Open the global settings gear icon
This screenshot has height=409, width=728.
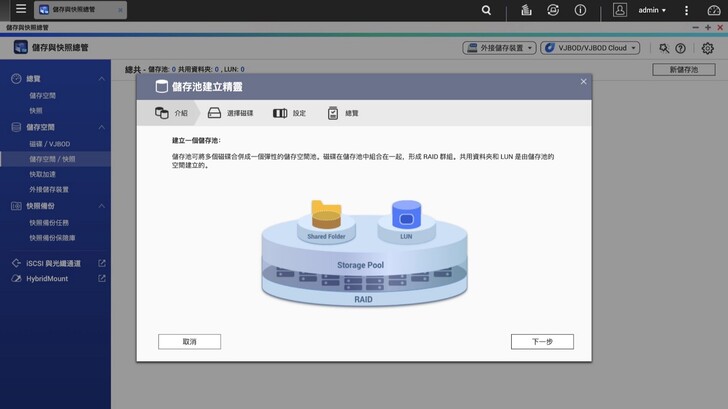(x=707, y=48)
